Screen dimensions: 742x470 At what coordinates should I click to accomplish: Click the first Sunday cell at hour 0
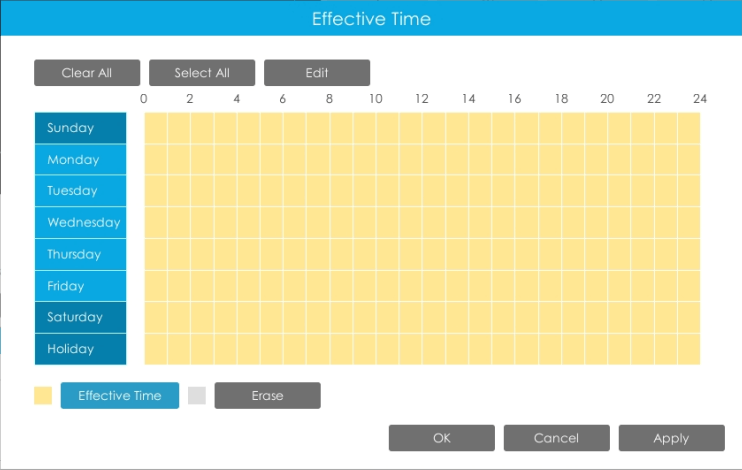pos(156,128)
